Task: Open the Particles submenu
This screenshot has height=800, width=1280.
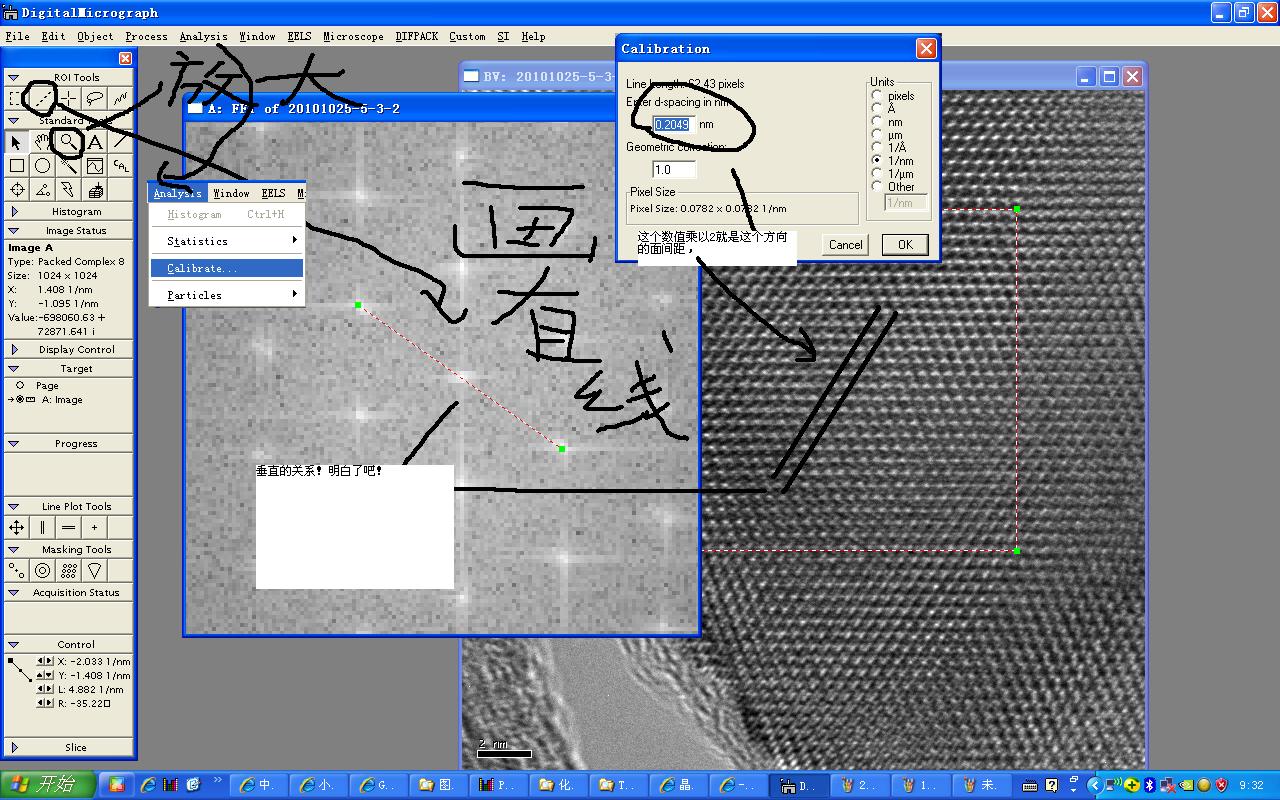Action: click(x=227, y=295)
